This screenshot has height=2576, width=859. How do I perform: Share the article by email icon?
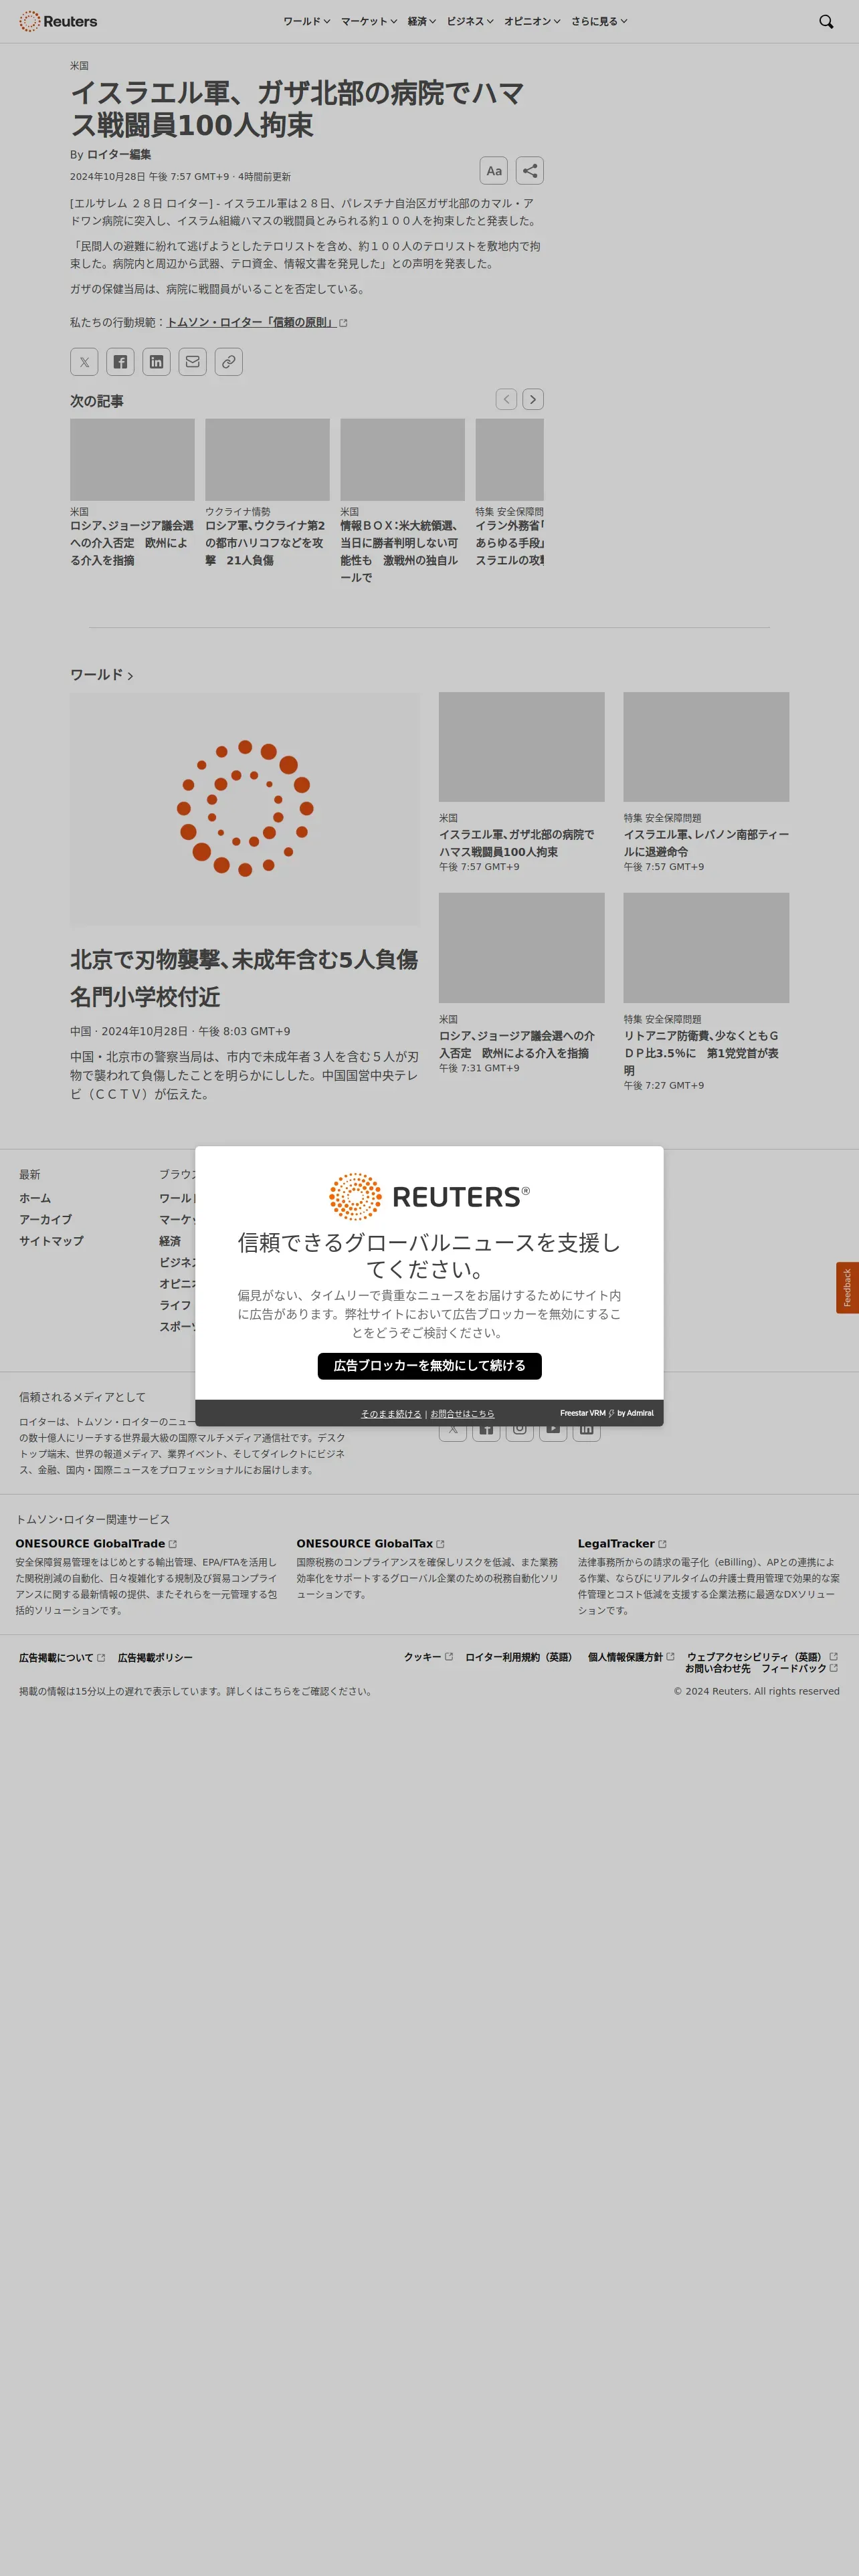pos(192,362)
